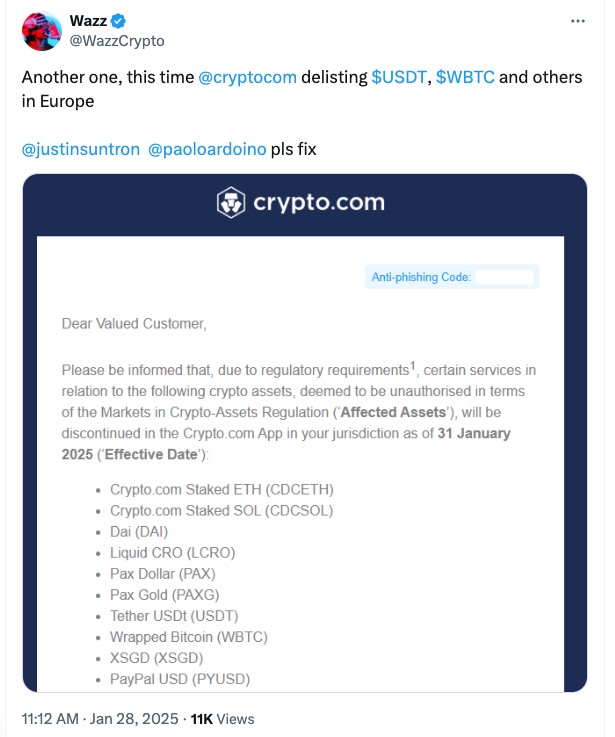615x737 pixels.
Task: Click the crypto.com wordmark in the banner
Action: coord(318,202)
